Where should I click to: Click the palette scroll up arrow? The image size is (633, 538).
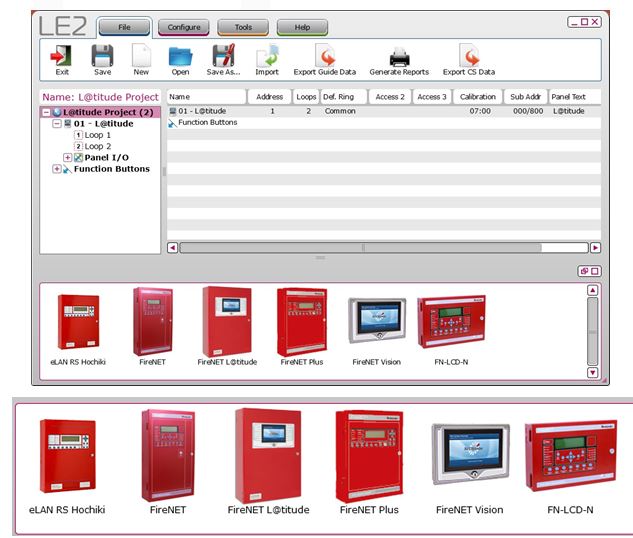[x=592, y=290]
